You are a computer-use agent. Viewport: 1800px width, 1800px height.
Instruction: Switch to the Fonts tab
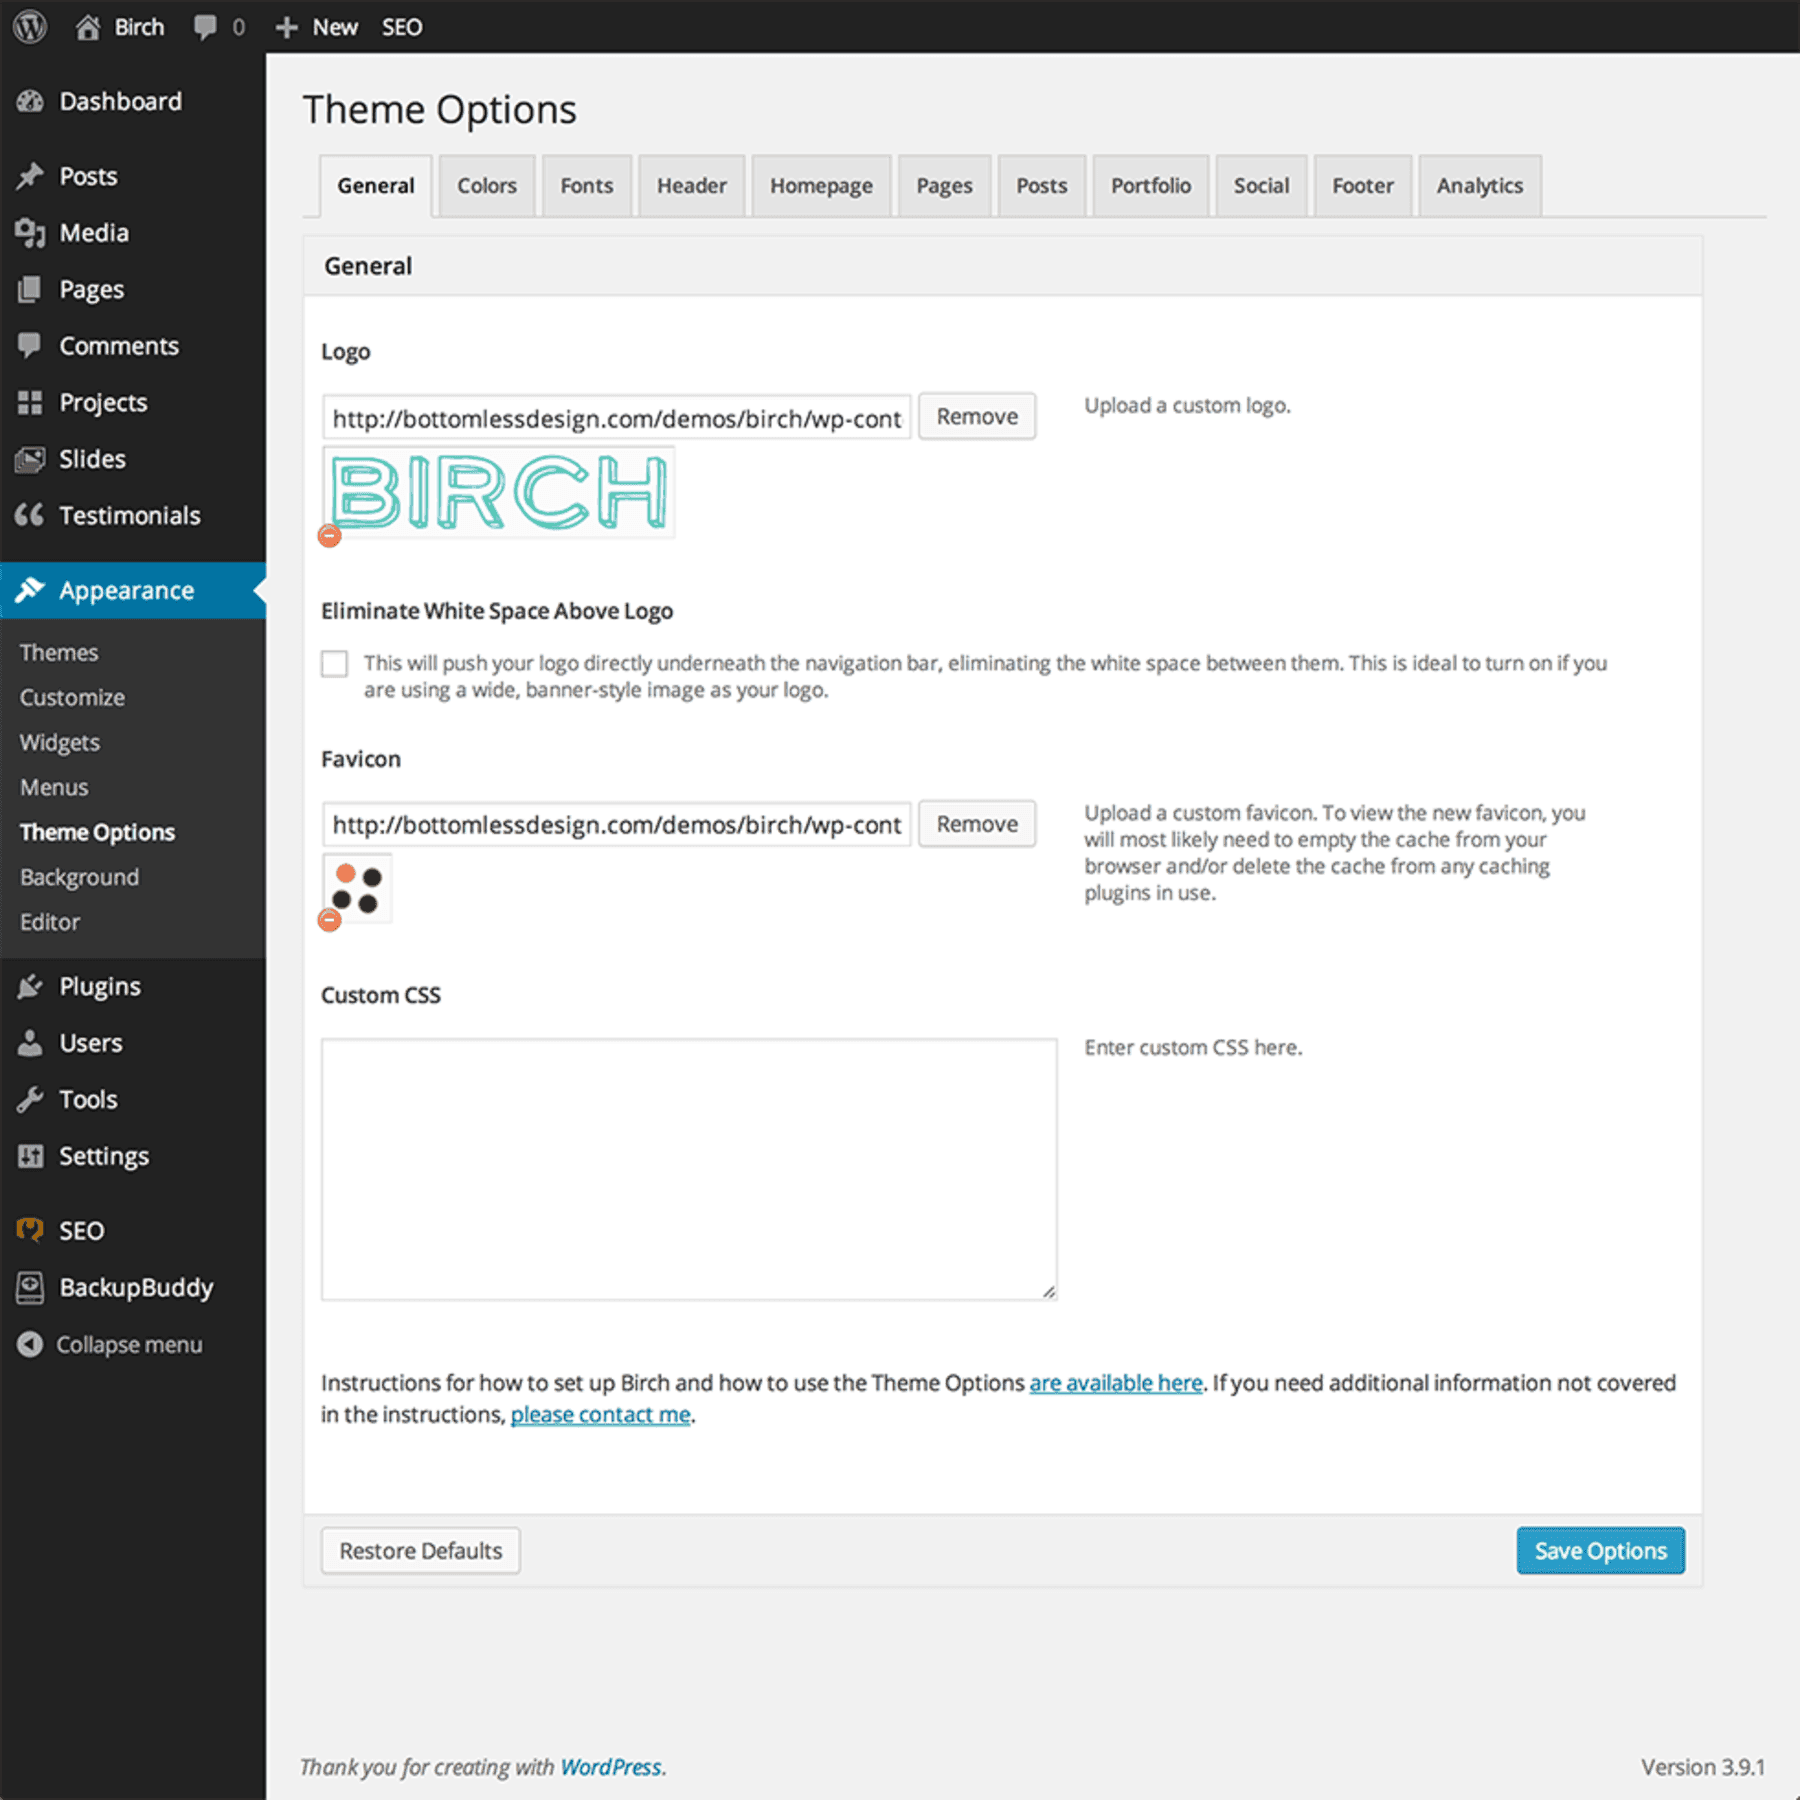[x=587, y=186]
